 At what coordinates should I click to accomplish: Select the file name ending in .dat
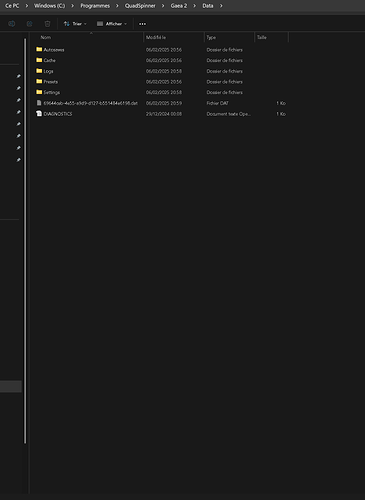pos(91,103)
